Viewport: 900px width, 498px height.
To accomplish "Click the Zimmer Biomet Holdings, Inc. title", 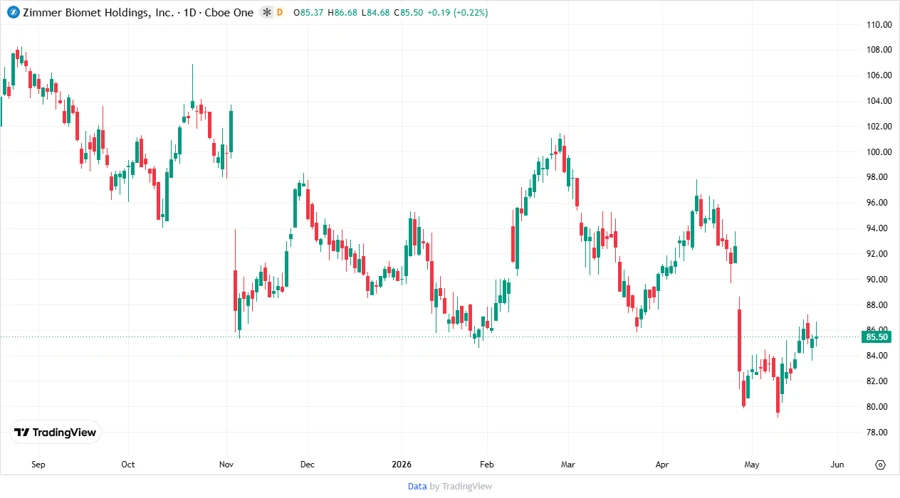I will pyautogui.click(x=98, y=12).
